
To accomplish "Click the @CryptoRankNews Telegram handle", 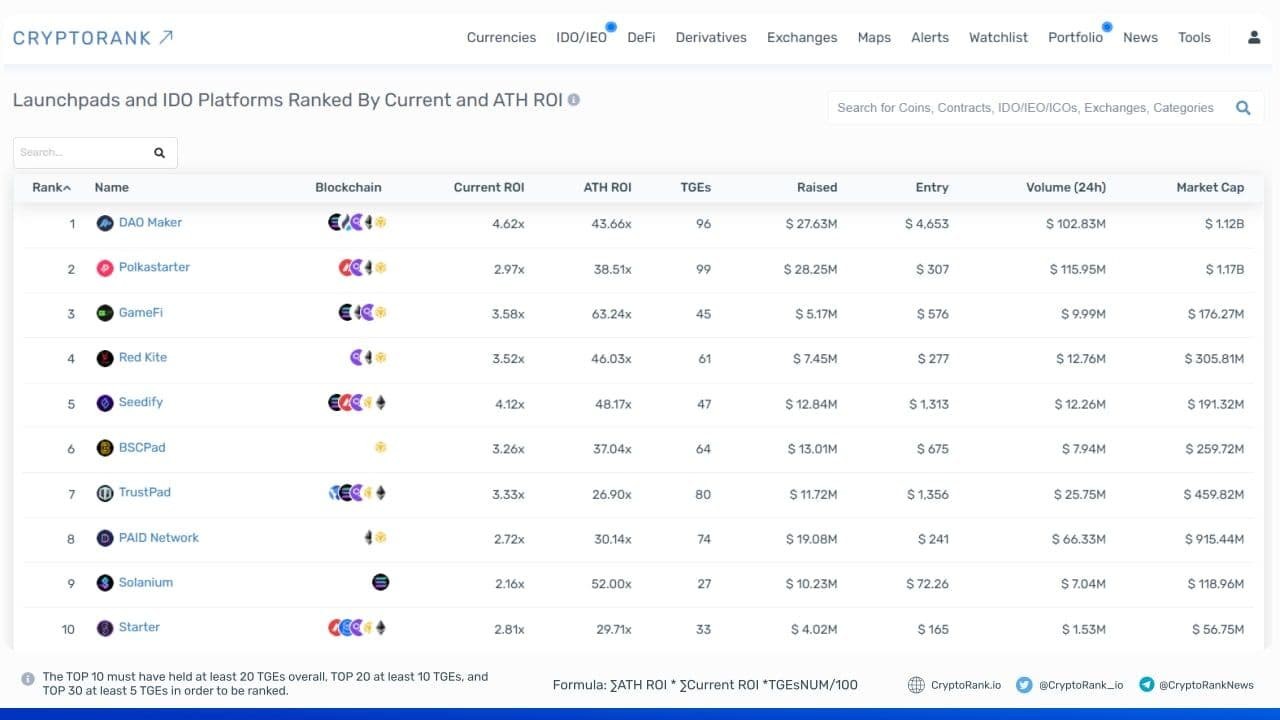I will [1206, 685].
